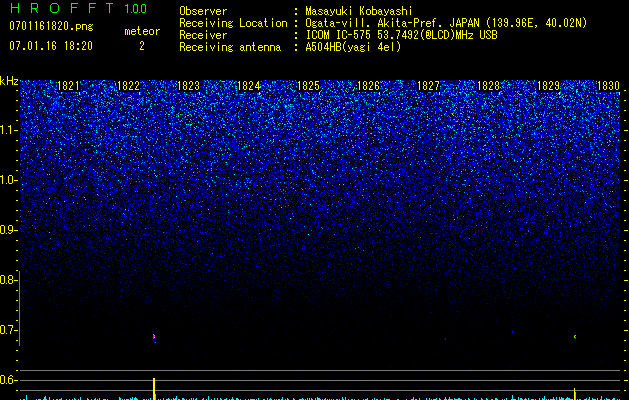Click the red meteor echo near 1822
Image resolution: width=629 pixels, height=400 pixels.
coord(154,337)
